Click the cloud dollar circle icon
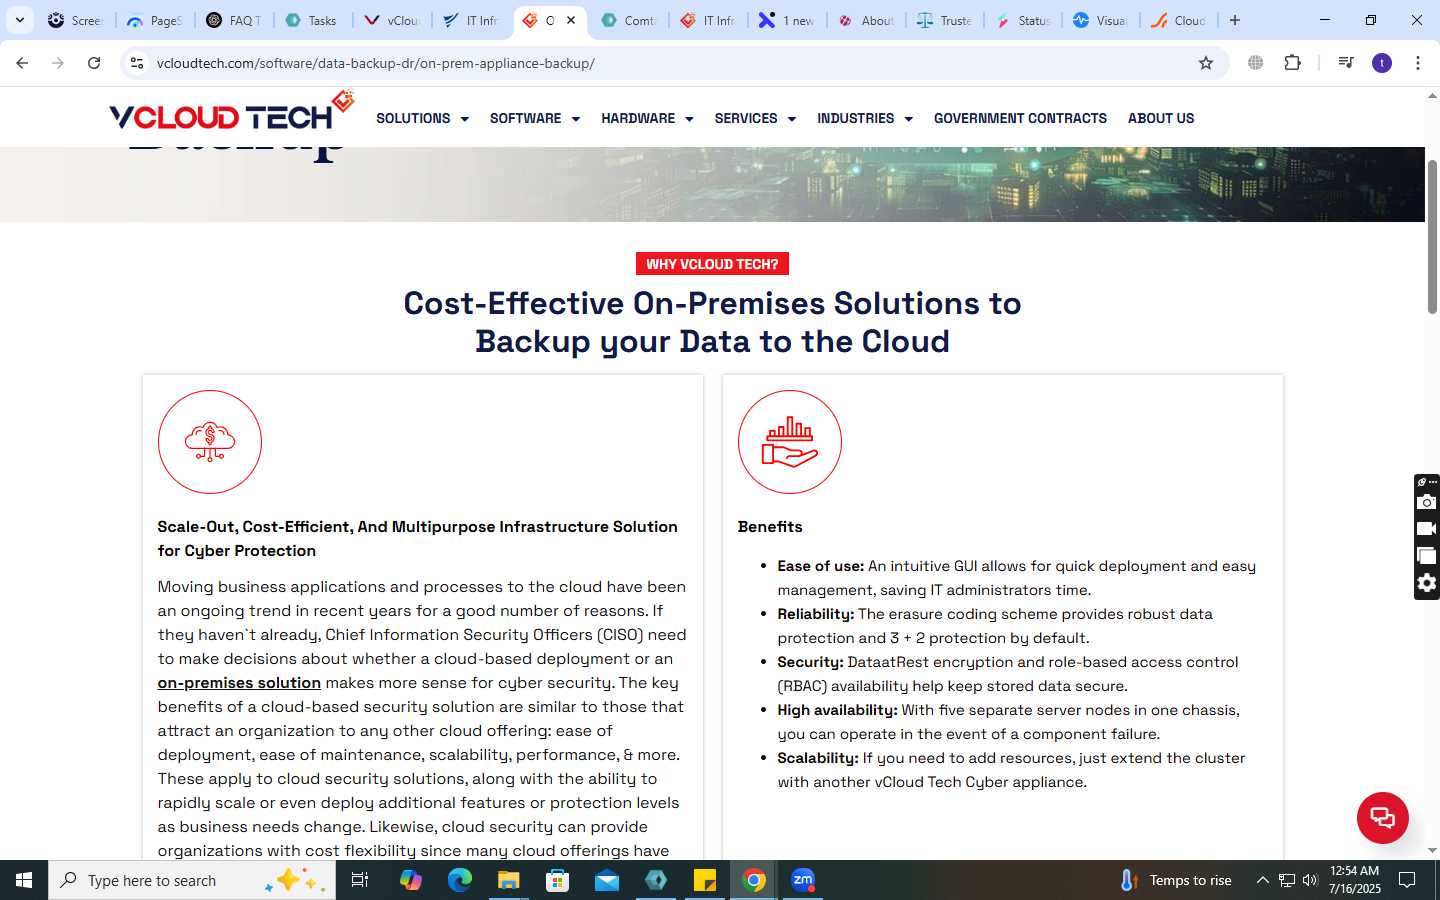The height and width of the screenshot is (900, 1440). 210,442
